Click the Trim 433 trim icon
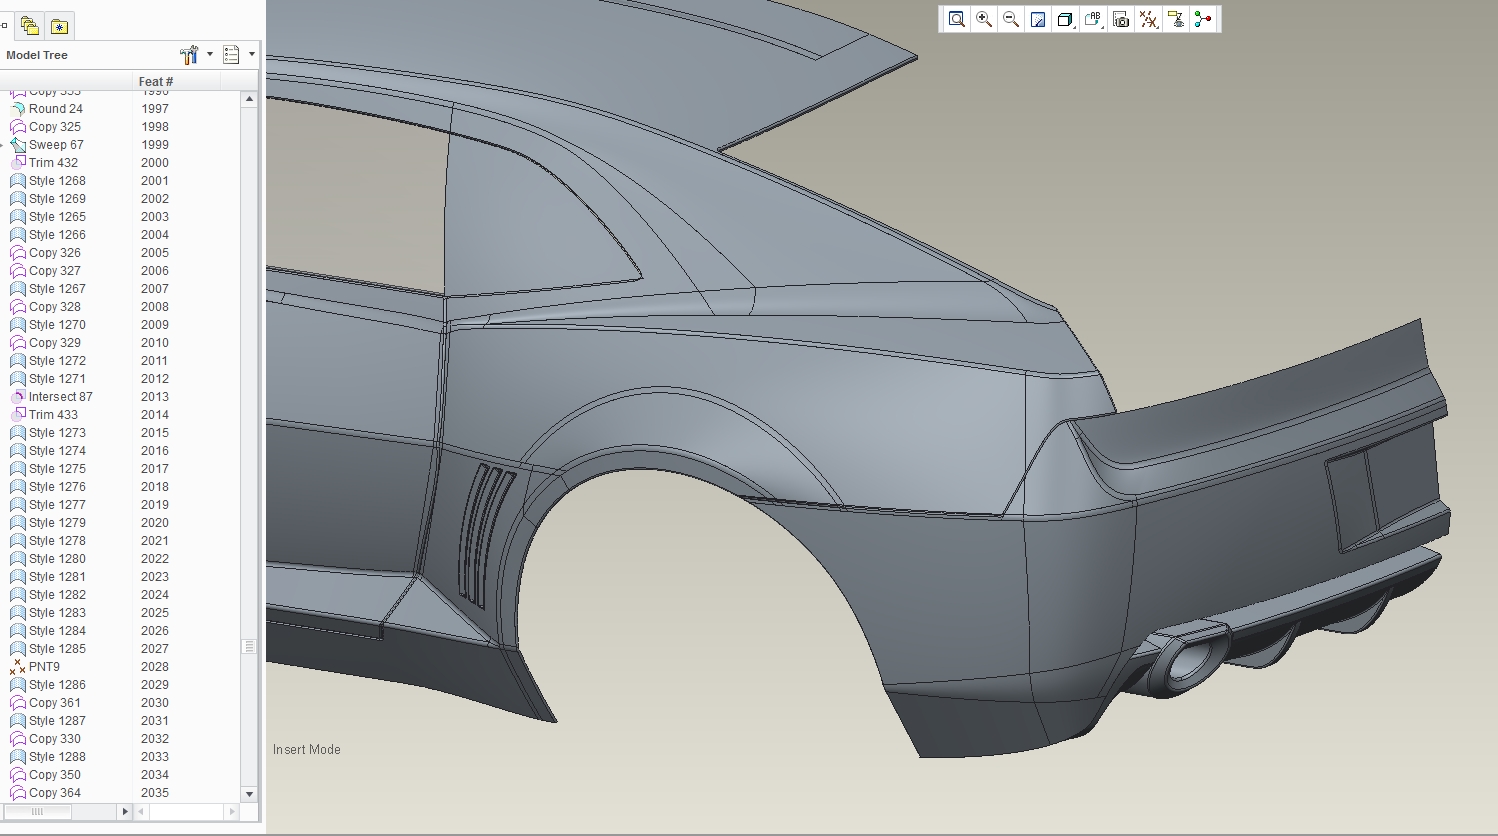1498x836 pixels. pos(18,415)
